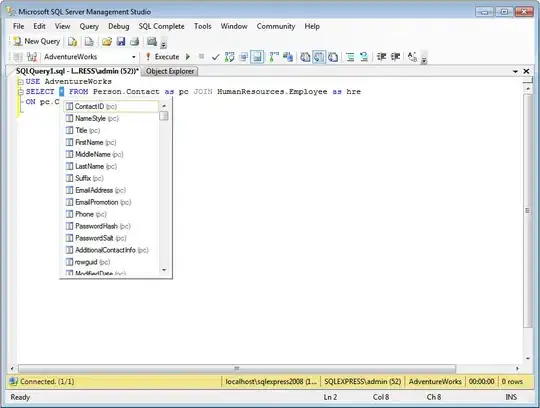This screenshot has width=540, height=408.
Task: Click the Decrease Indent icon
Action: pyautogui.click(x=381, y=57)
